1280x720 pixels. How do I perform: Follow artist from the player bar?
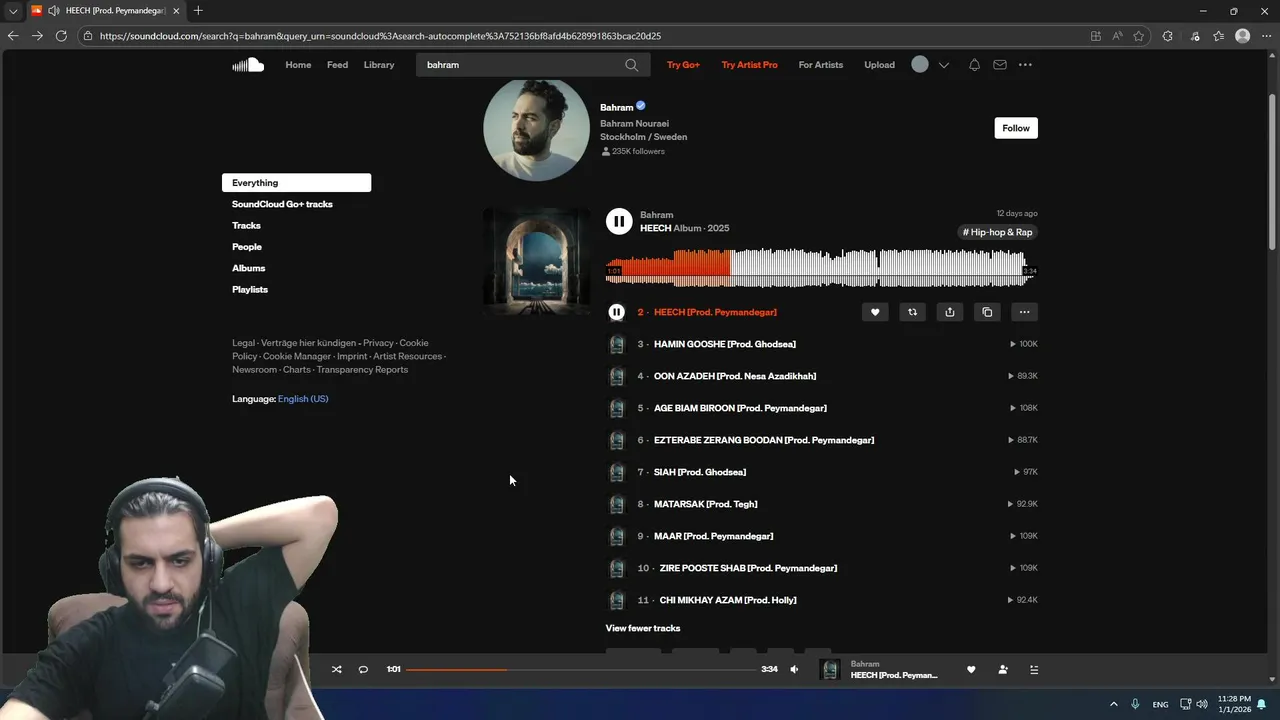coord(1003,670)
